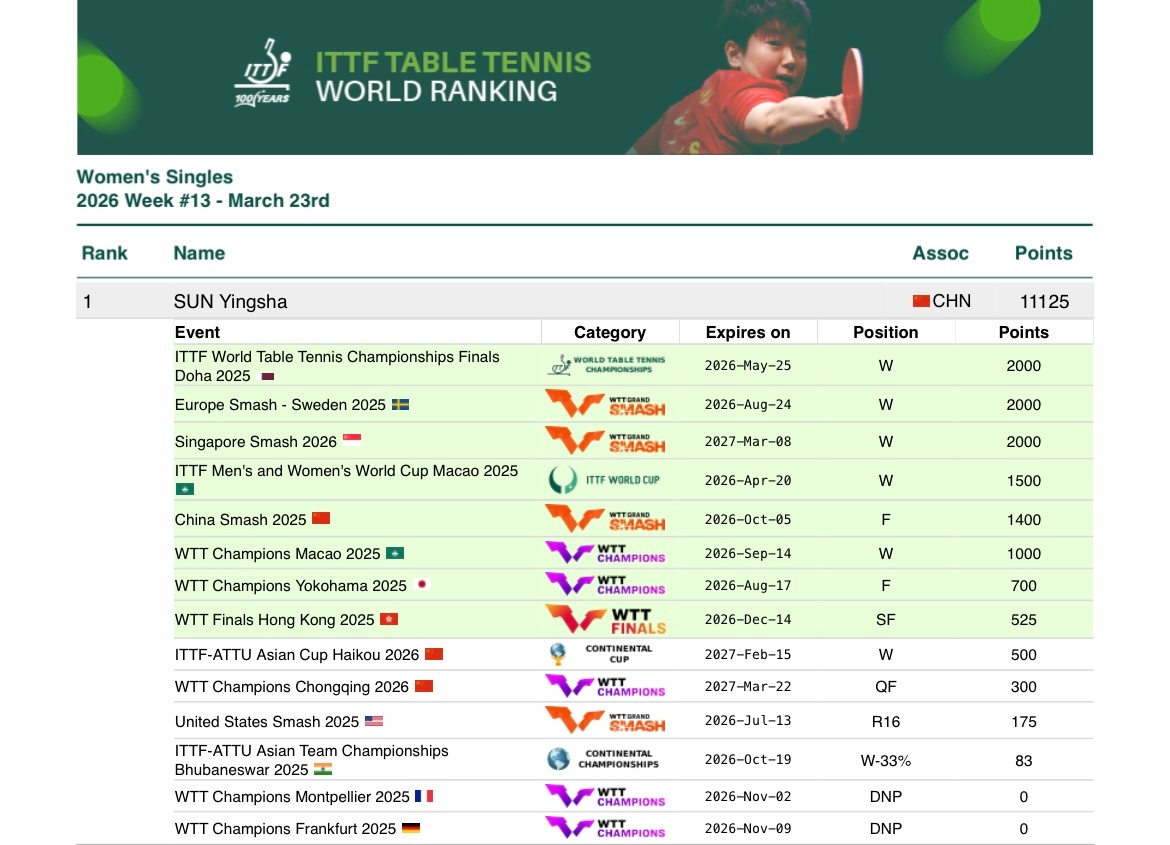Click the Europe Smash - Sweden 2025 event name

click(x=280, y=405)
